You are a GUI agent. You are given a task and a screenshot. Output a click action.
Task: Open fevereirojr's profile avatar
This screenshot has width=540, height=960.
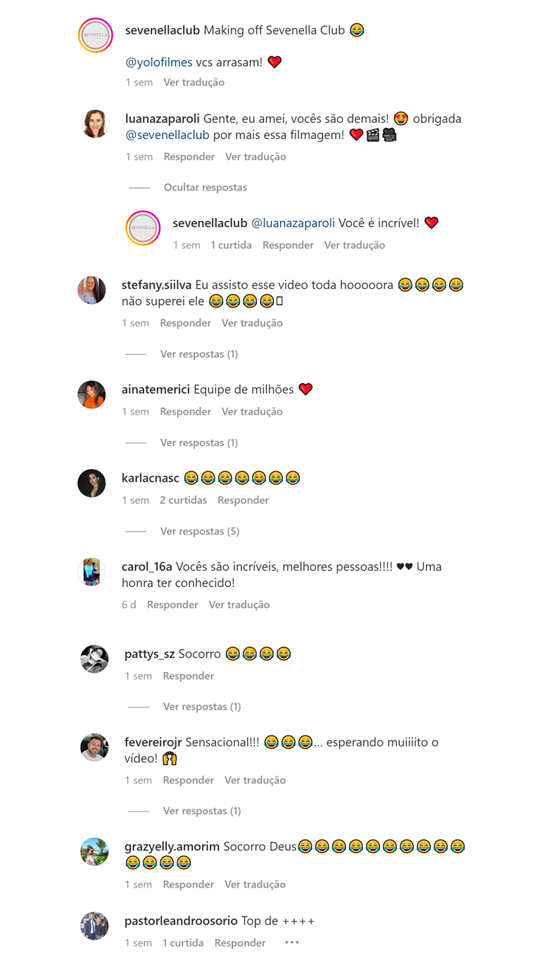(x=94, y=747)
